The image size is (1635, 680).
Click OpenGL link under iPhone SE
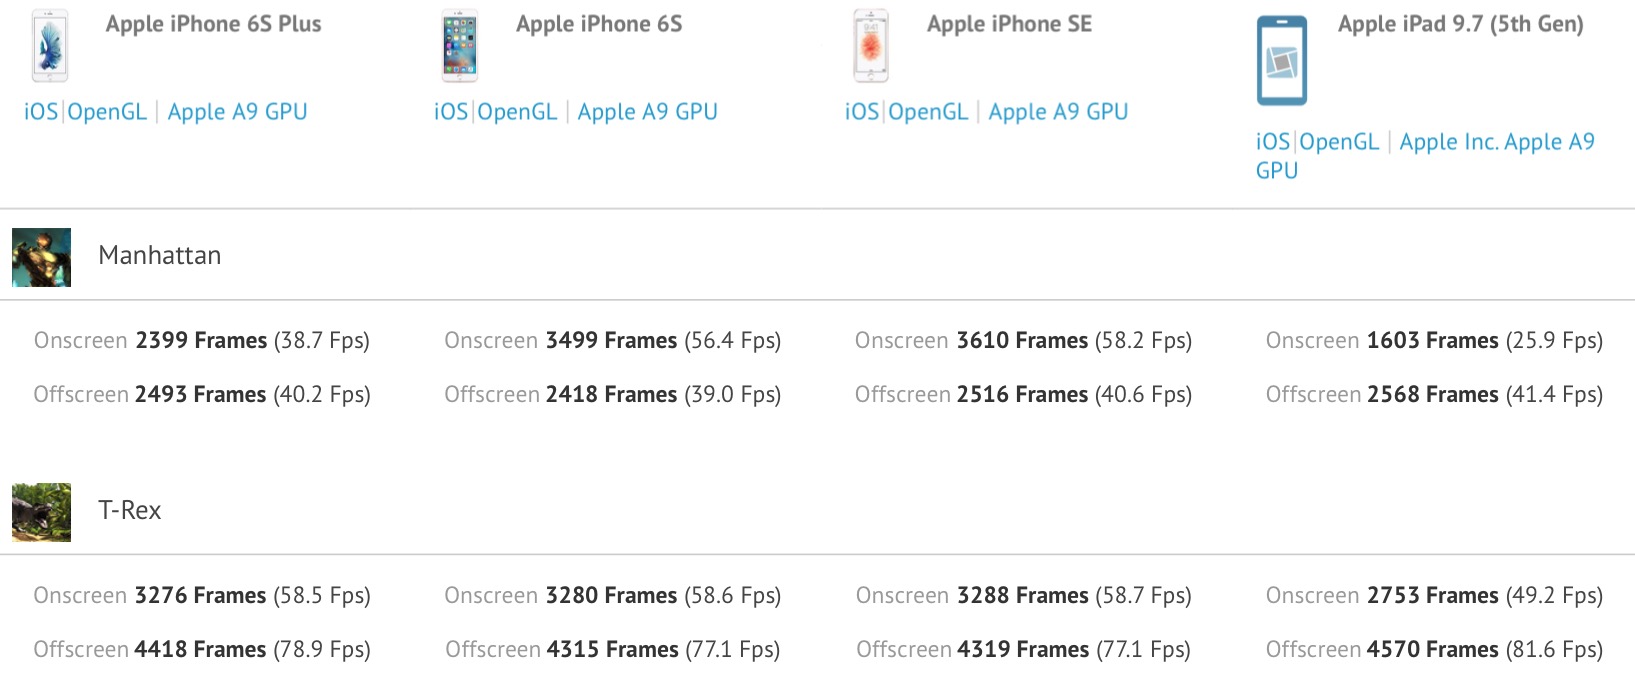928,112
